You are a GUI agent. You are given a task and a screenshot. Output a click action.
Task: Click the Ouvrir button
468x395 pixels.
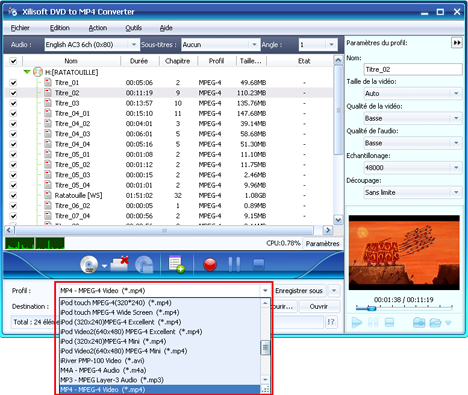(x=319, y=306)
